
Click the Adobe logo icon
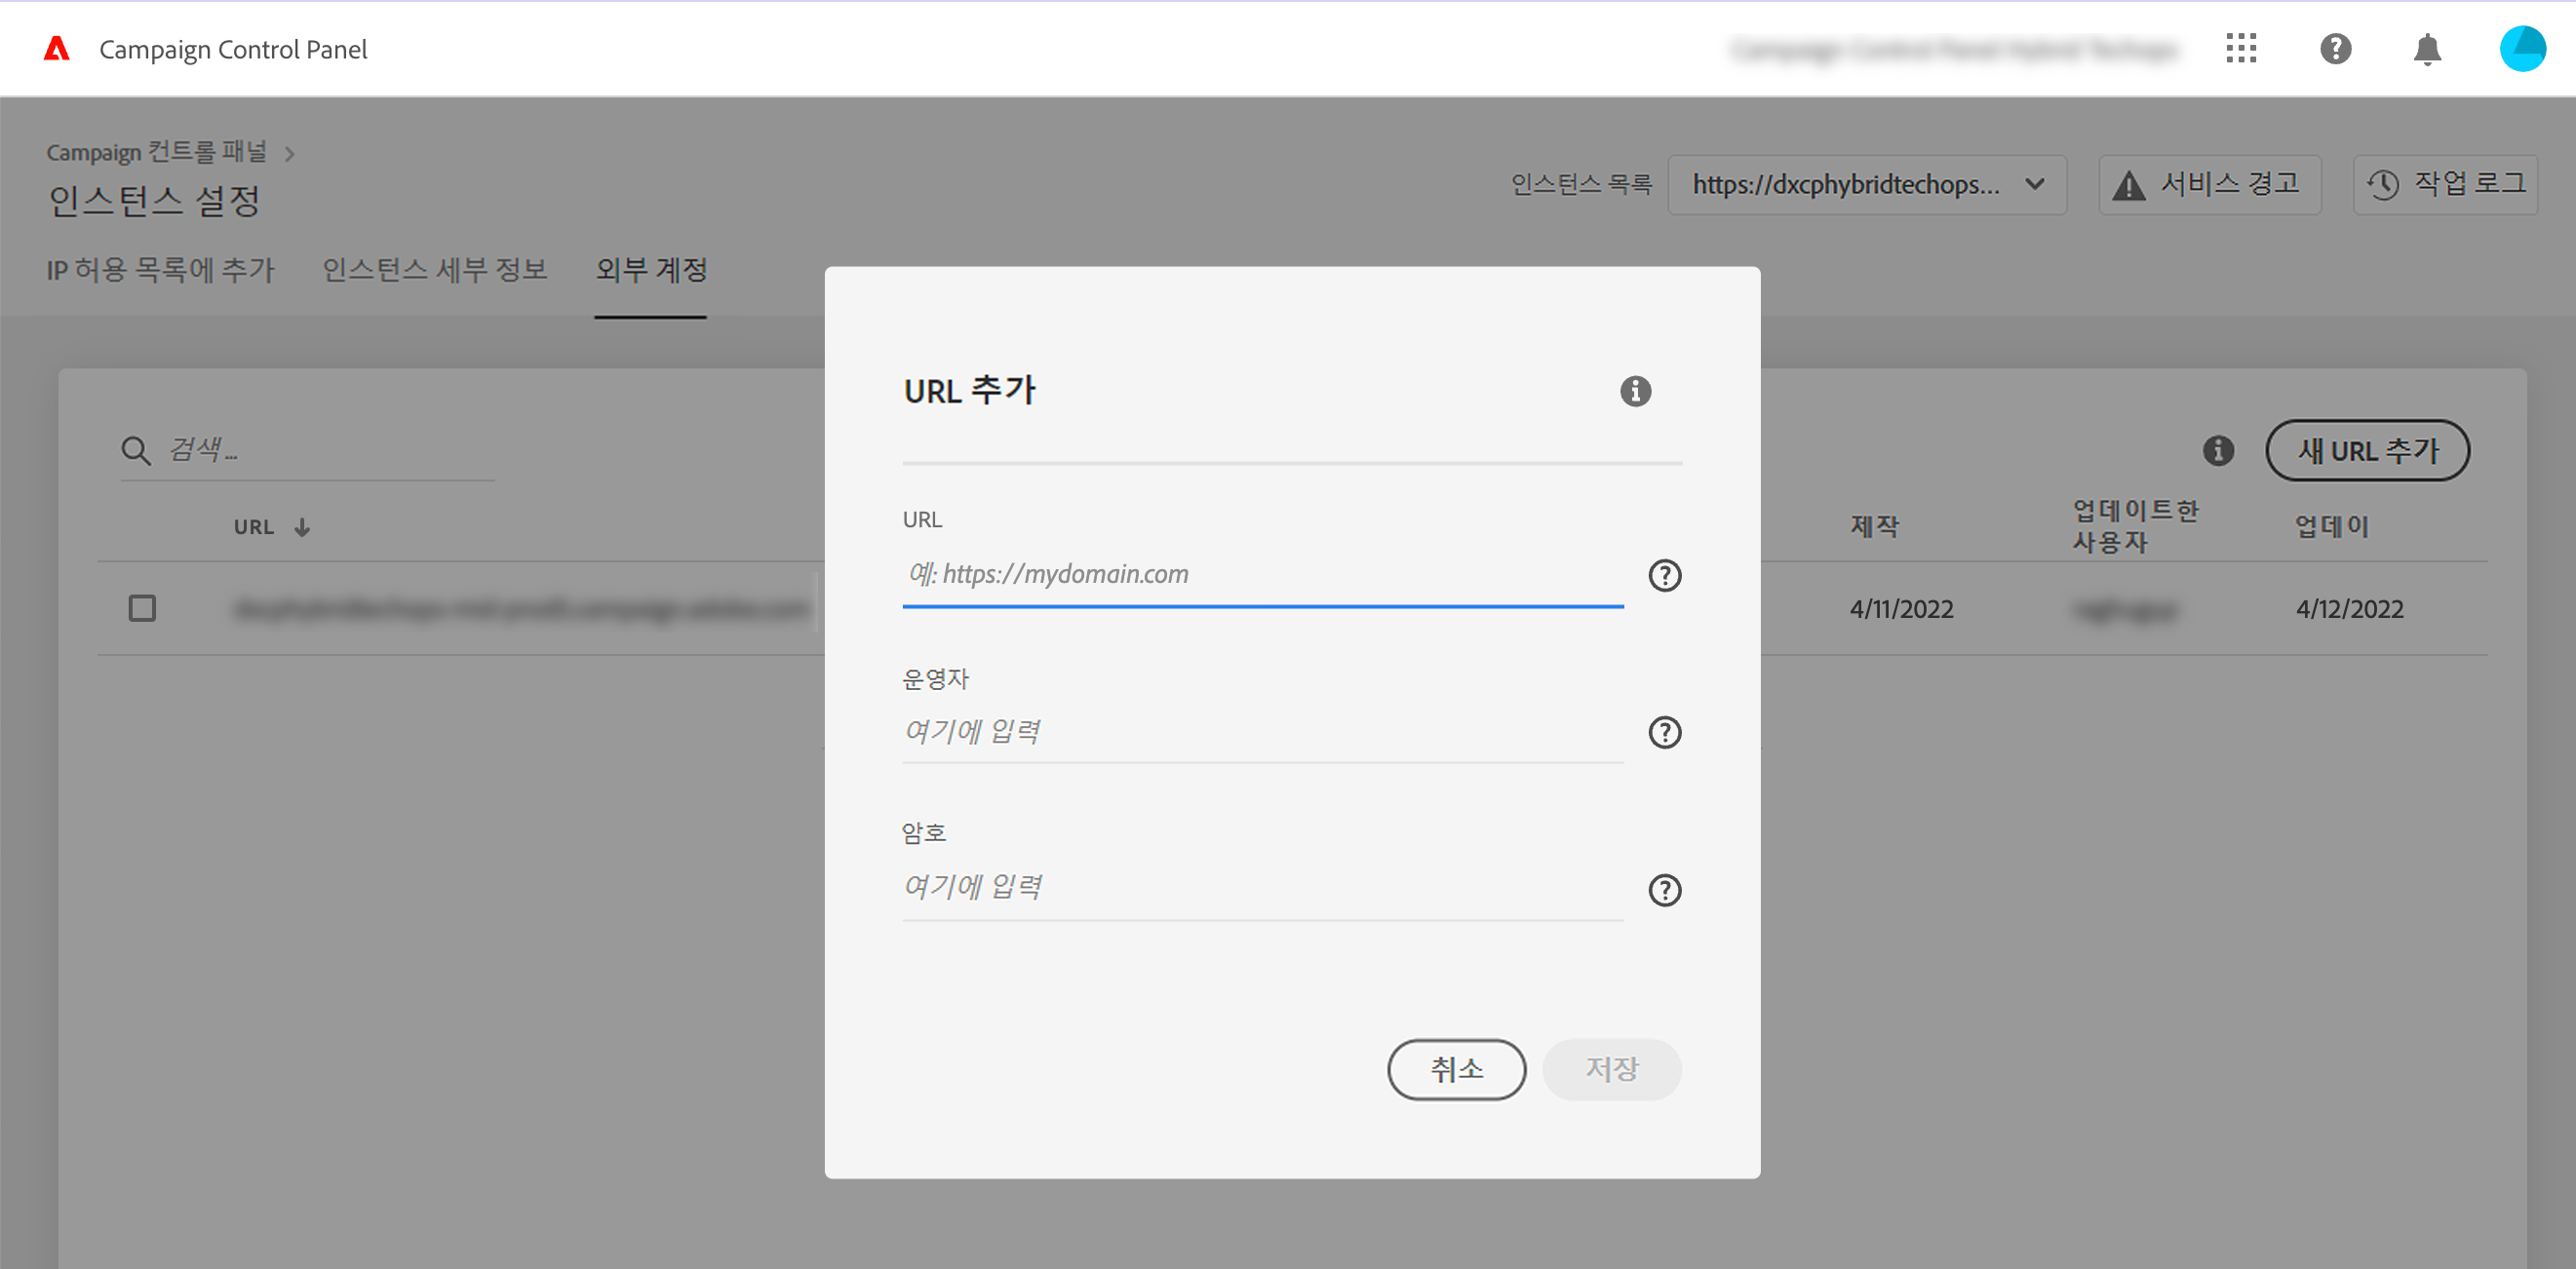pos(57,49)
